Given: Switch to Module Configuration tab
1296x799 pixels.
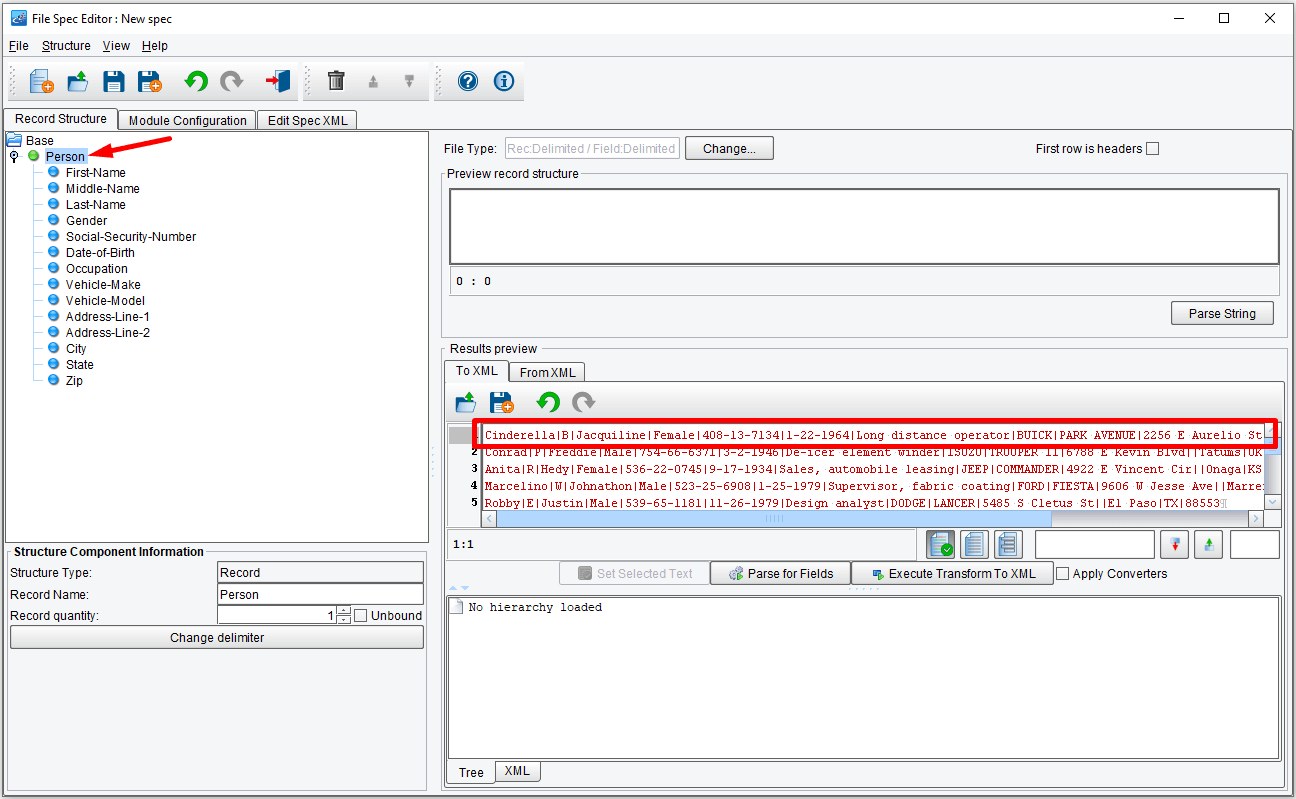Looking at the screenshot, I should pos(187,120).
